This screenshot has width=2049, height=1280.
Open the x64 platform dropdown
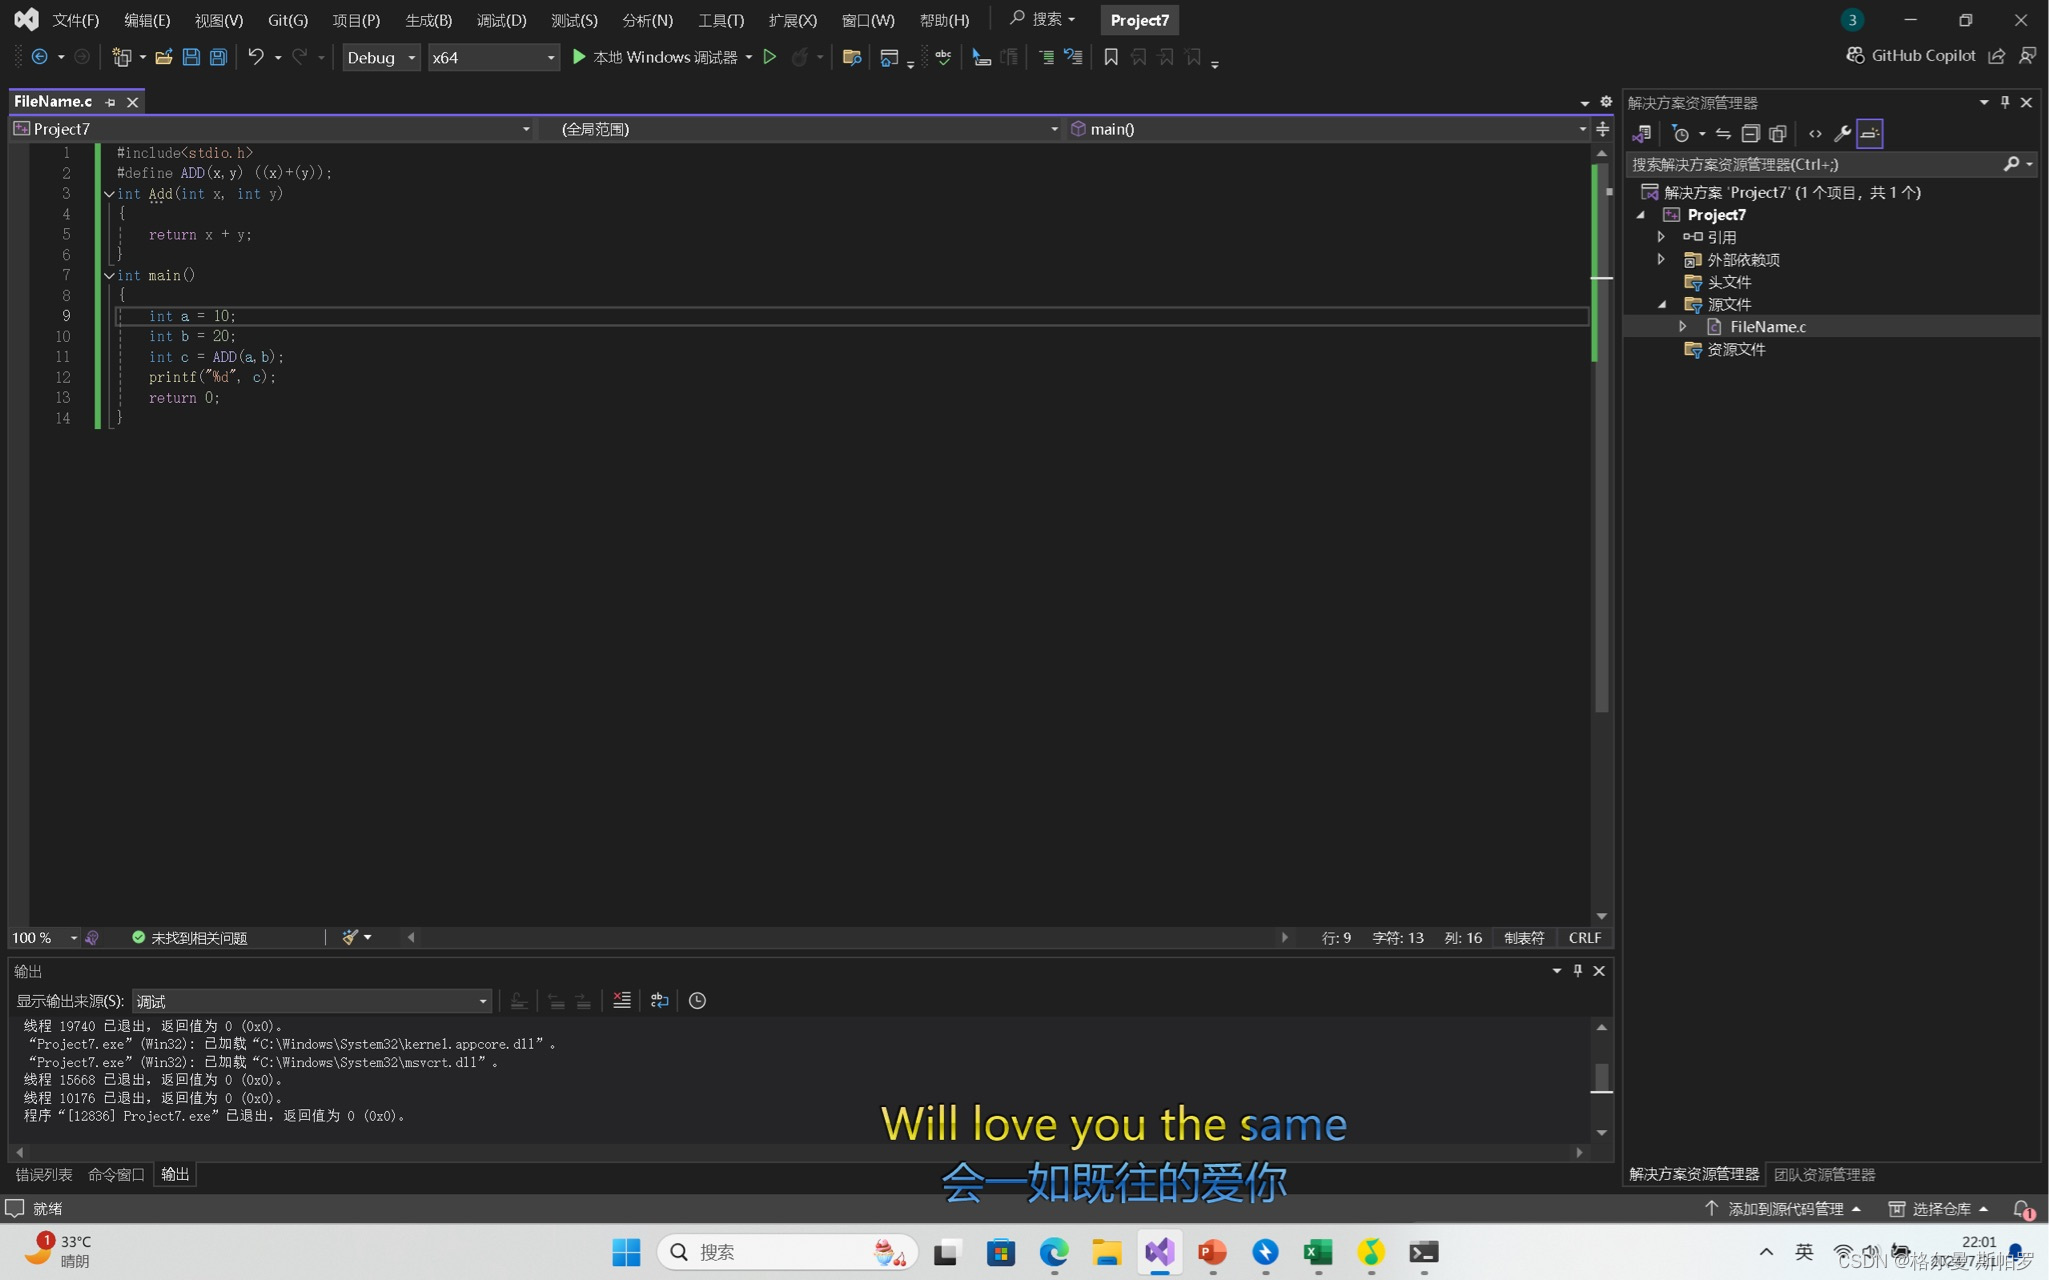click(x=493, y=57)
